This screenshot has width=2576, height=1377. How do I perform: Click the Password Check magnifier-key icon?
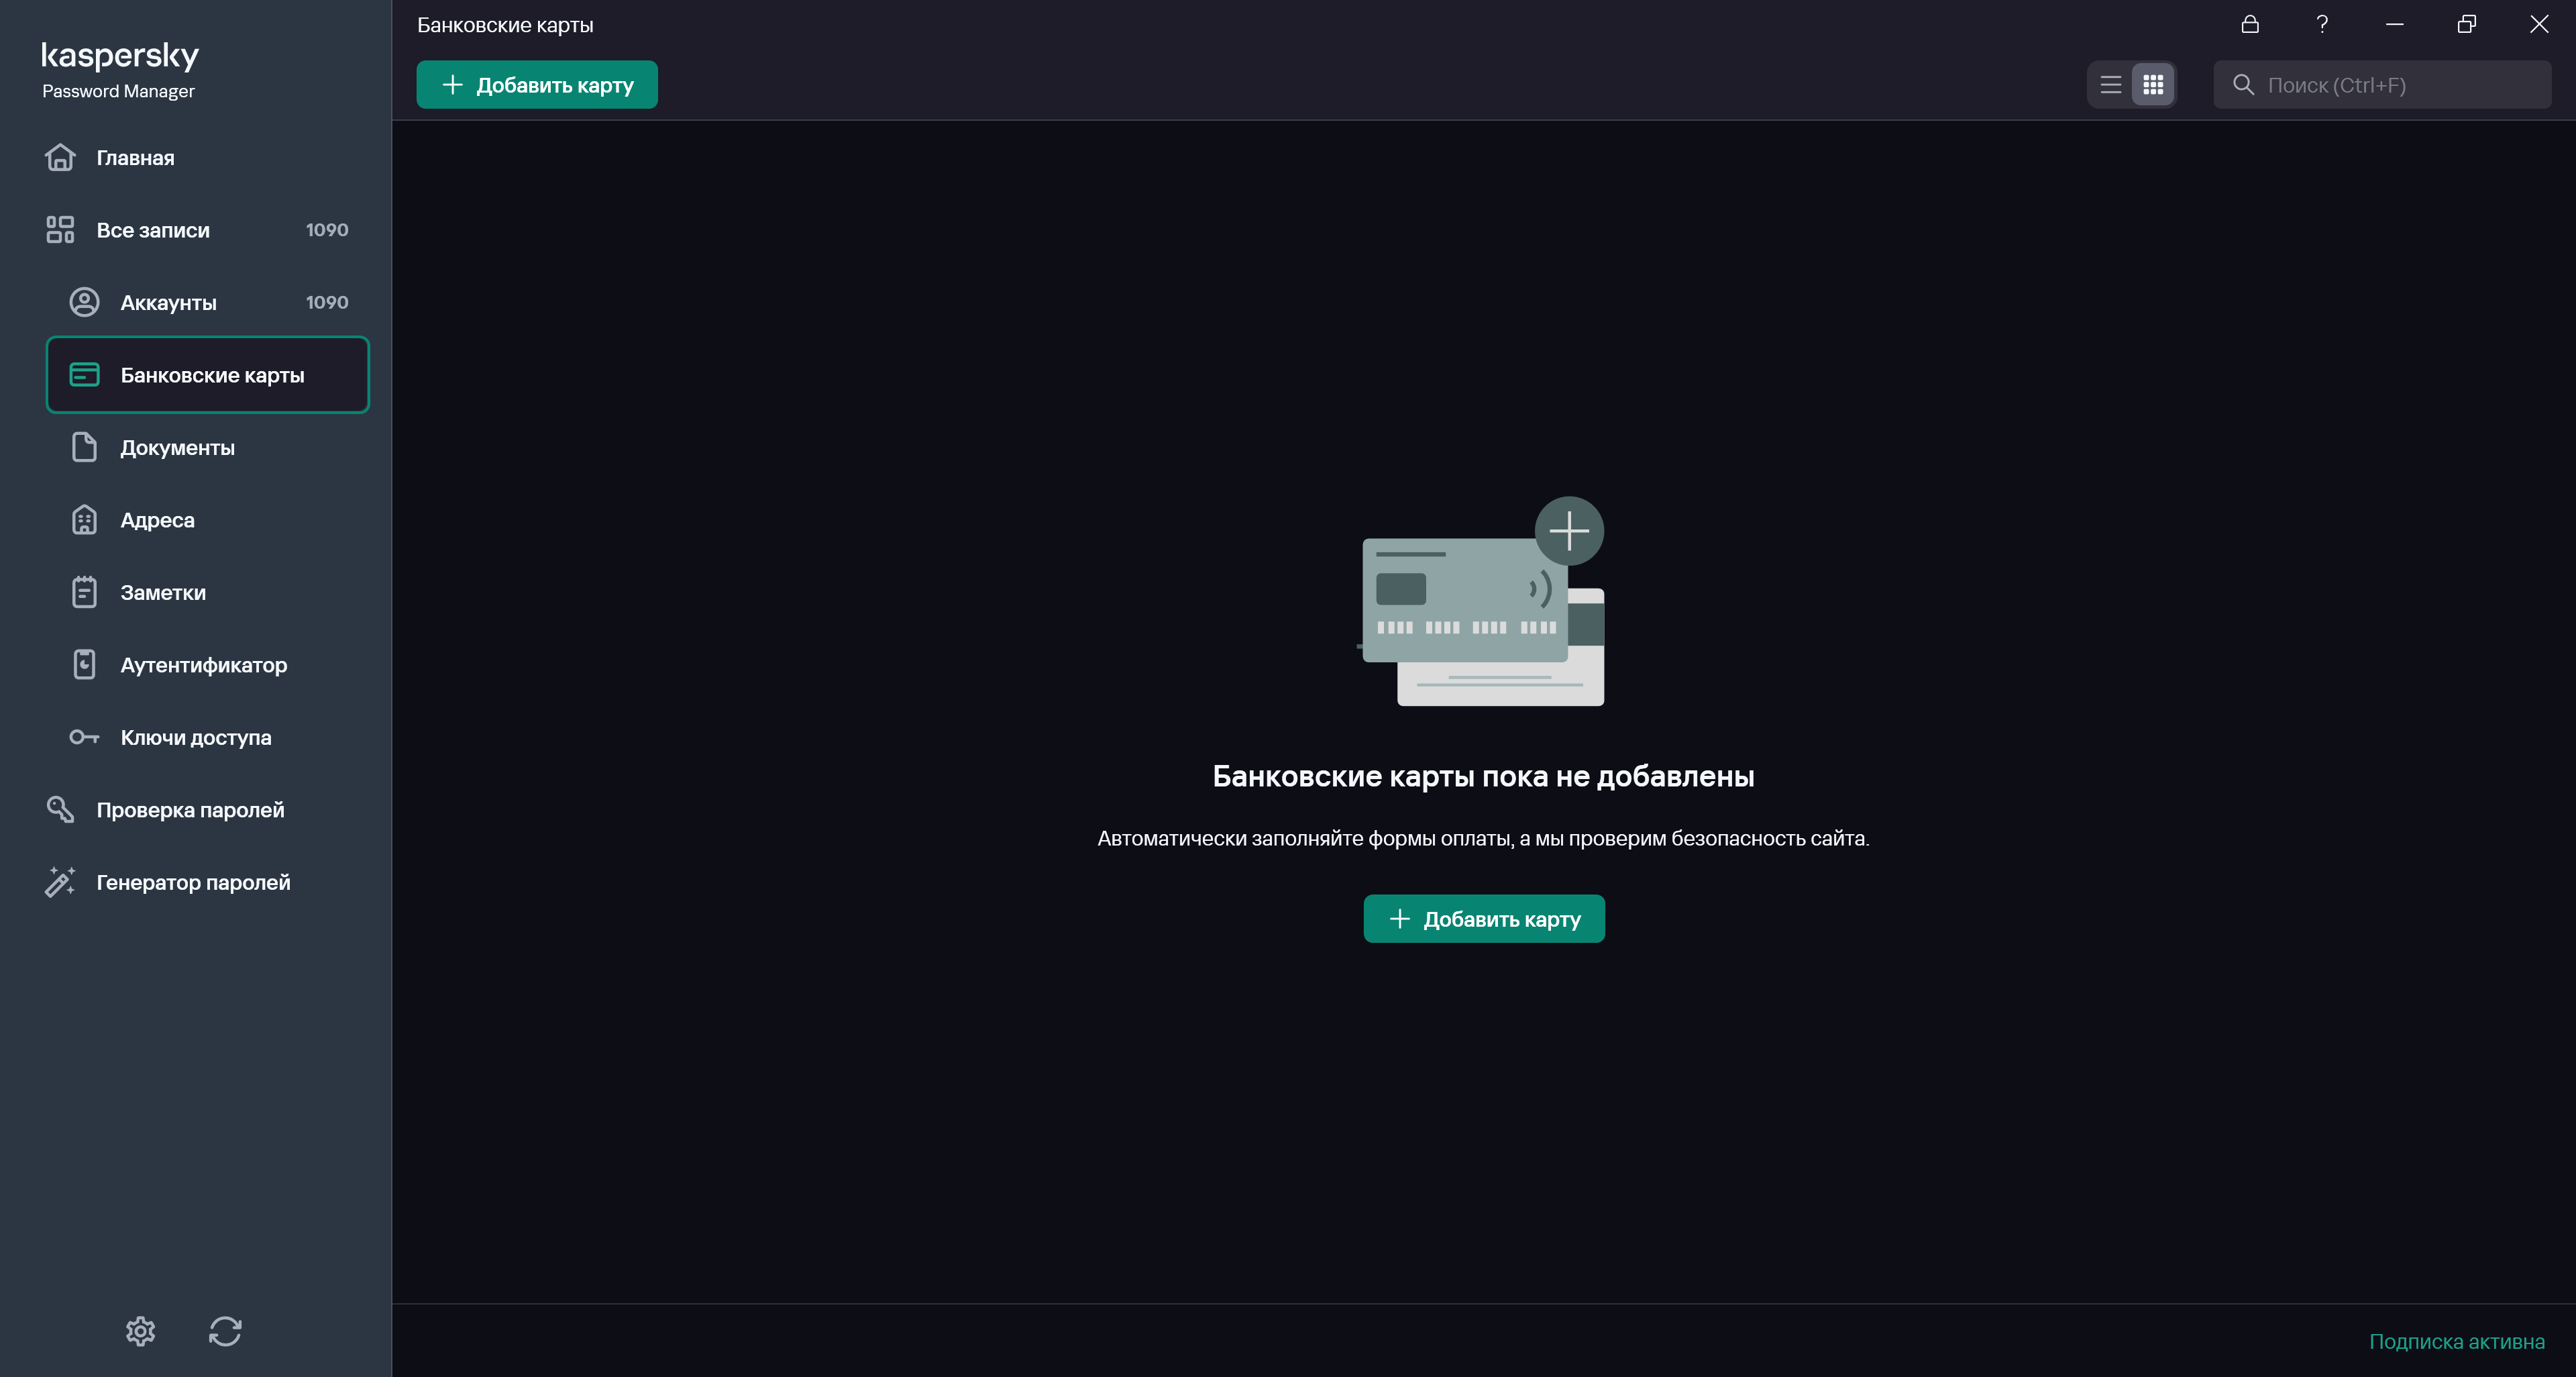coord(60,809)
